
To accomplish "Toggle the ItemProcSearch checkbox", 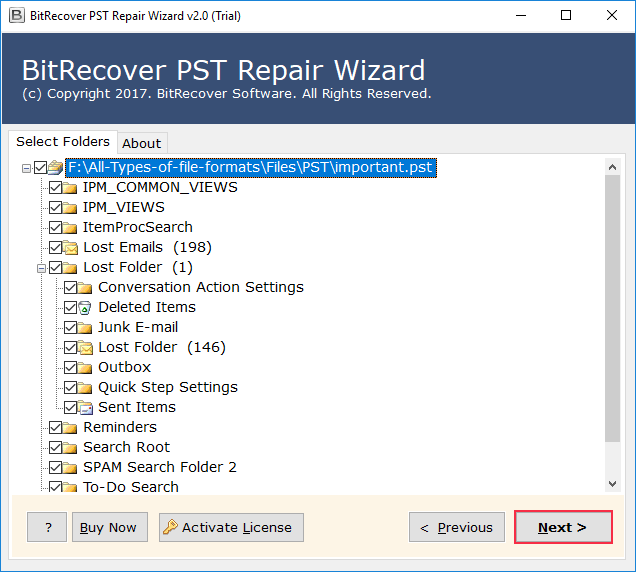I will [56, 227].
